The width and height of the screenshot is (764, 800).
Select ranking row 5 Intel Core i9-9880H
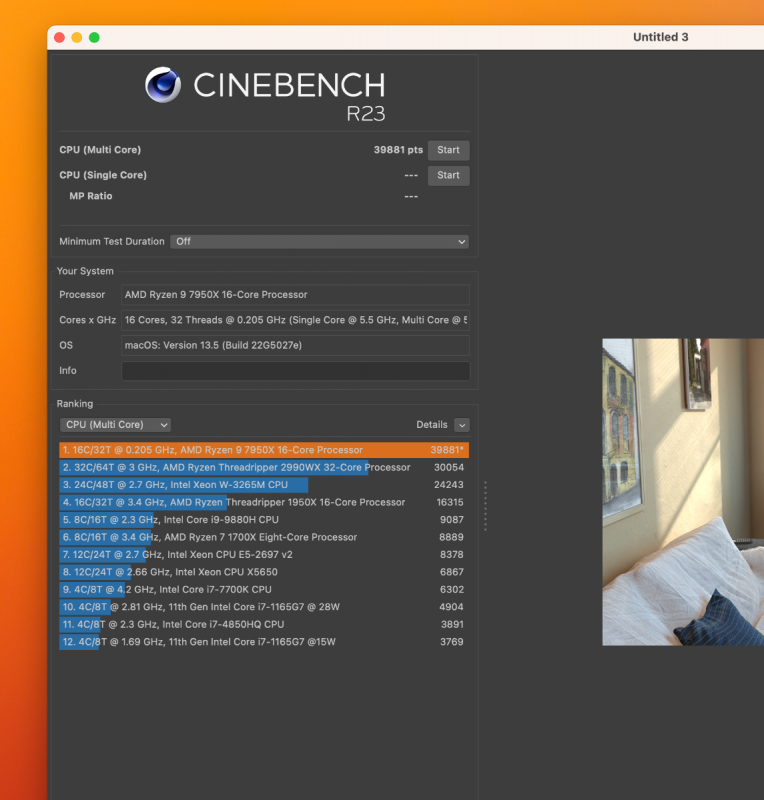point(264,519)
